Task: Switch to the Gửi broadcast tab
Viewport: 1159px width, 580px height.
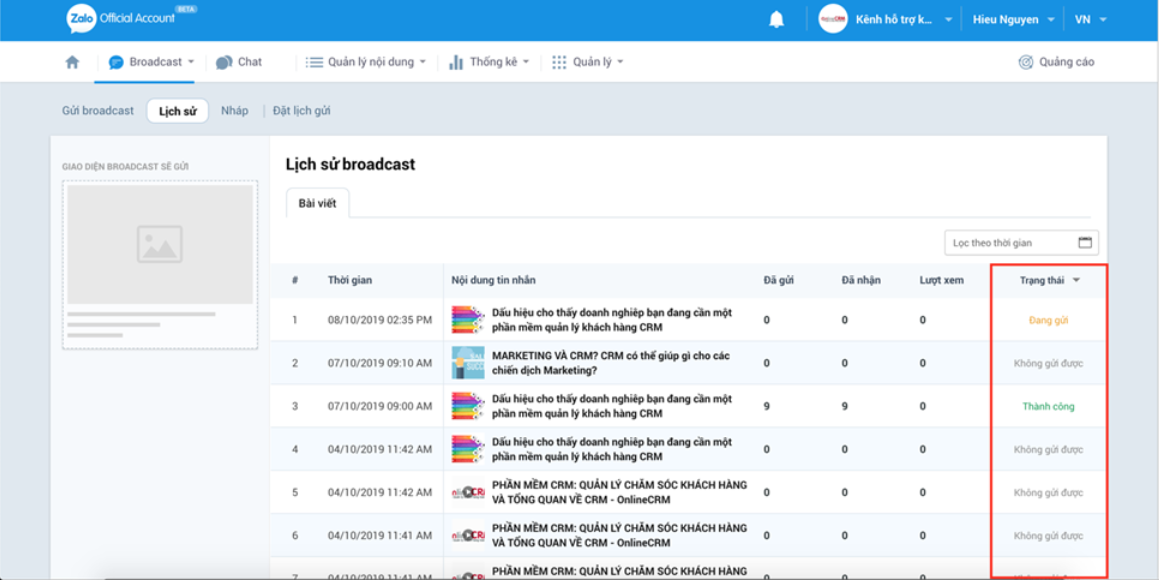Action: (98, 111)
